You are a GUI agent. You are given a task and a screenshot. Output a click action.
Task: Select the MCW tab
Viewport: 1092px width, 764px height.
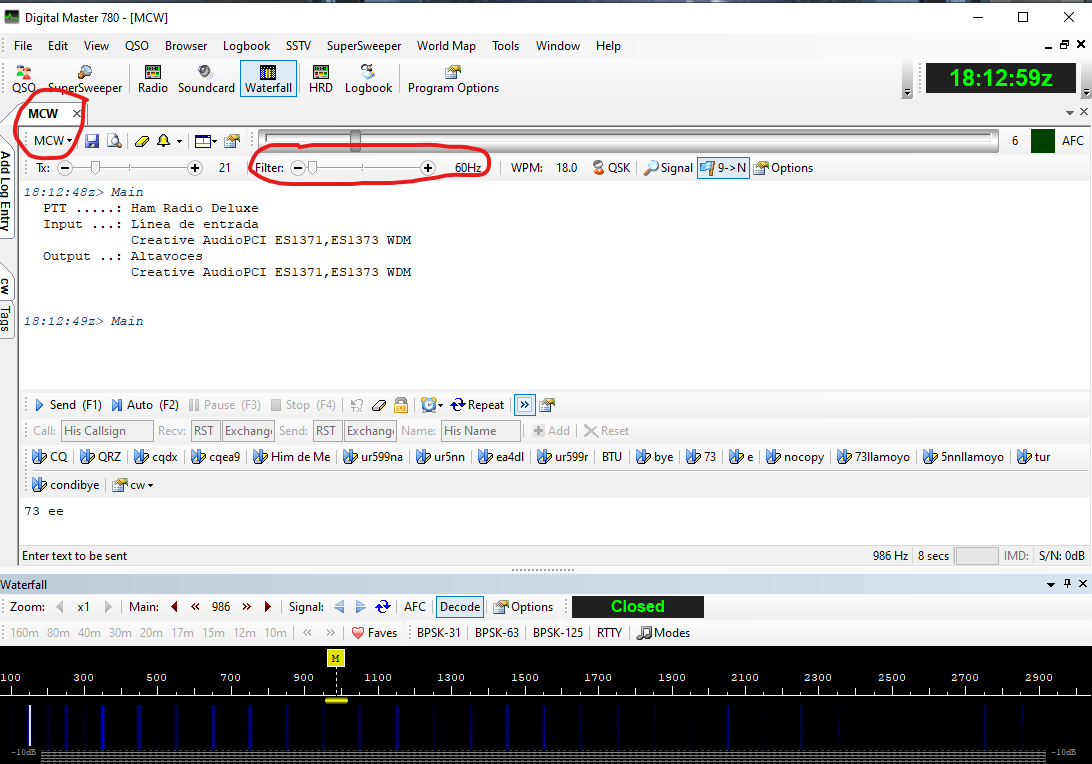coord(43,114)
